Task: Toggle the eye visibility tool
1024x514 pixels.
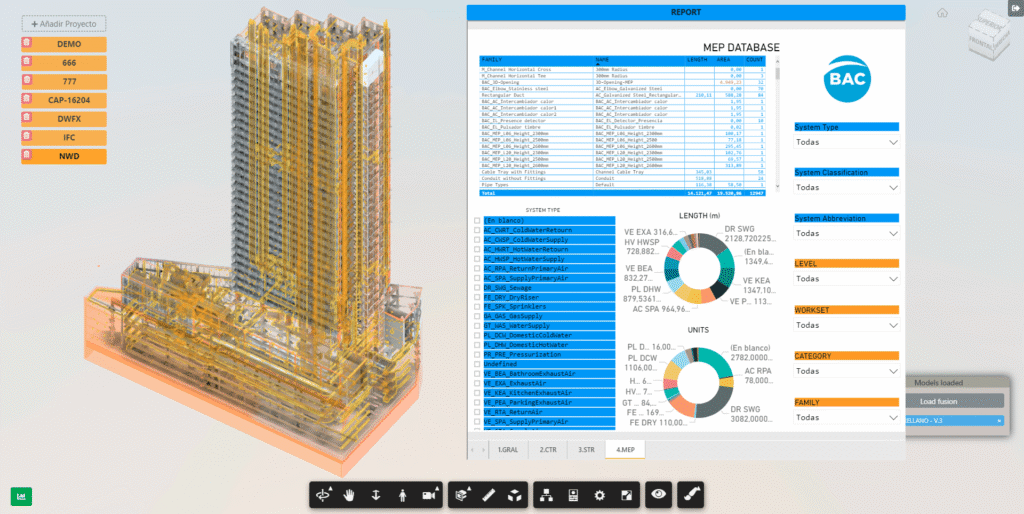Action: (x=658, y=495)
